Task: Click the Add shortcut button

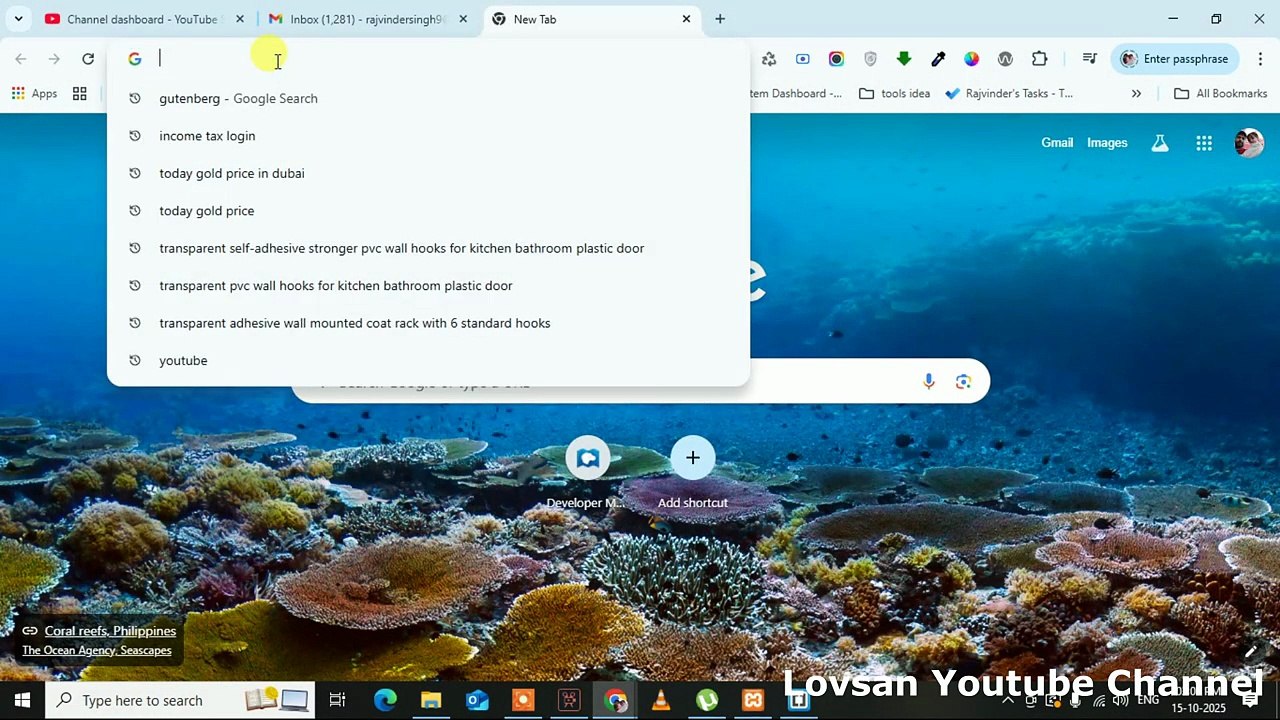Action: (x=692, y=472)
